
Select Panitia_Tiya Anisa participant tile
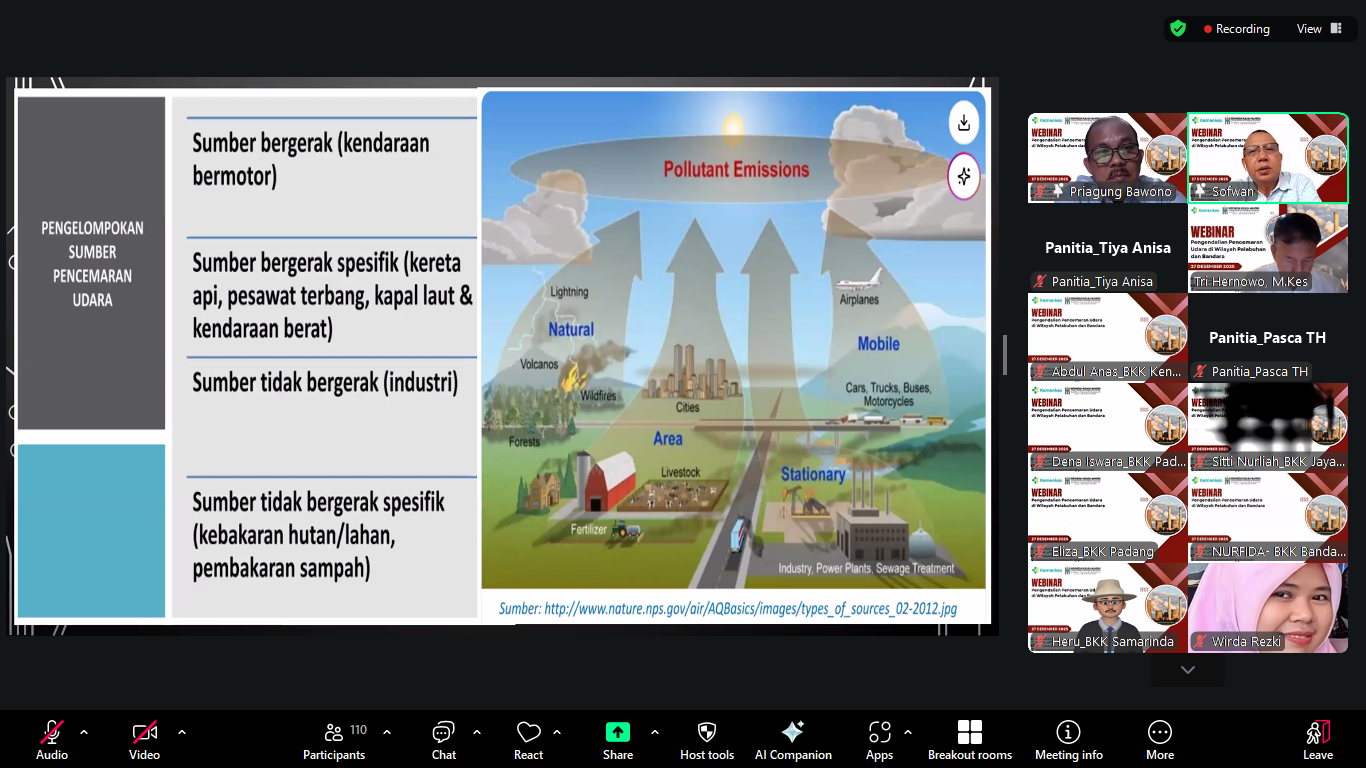pyautogui.click(x=1108, y=248)
